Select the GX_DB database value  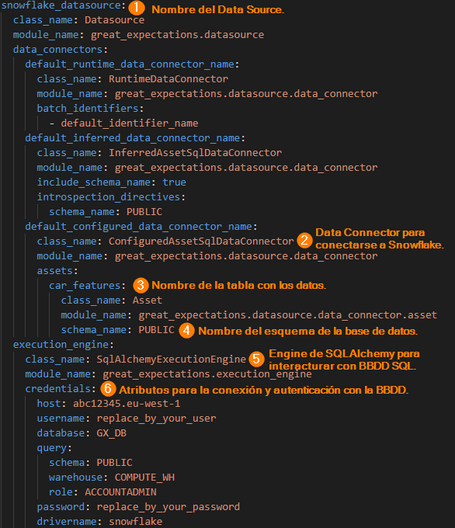pyautogui.click(x=111, y=433)
